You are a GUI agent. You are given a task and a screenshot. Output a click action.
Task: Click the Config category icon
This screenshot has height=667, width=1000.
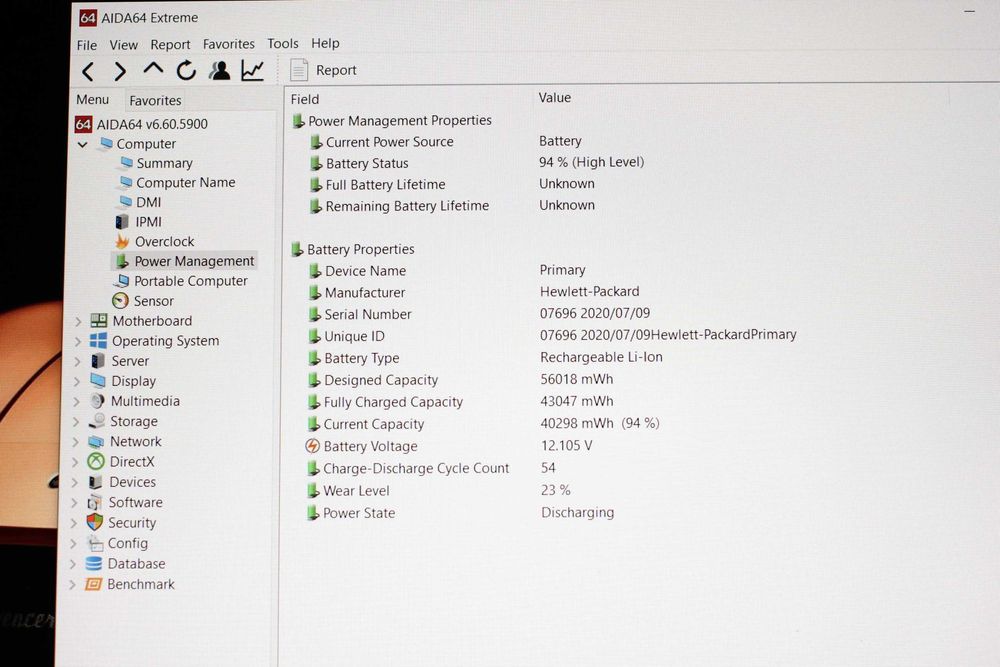[95, 543]
